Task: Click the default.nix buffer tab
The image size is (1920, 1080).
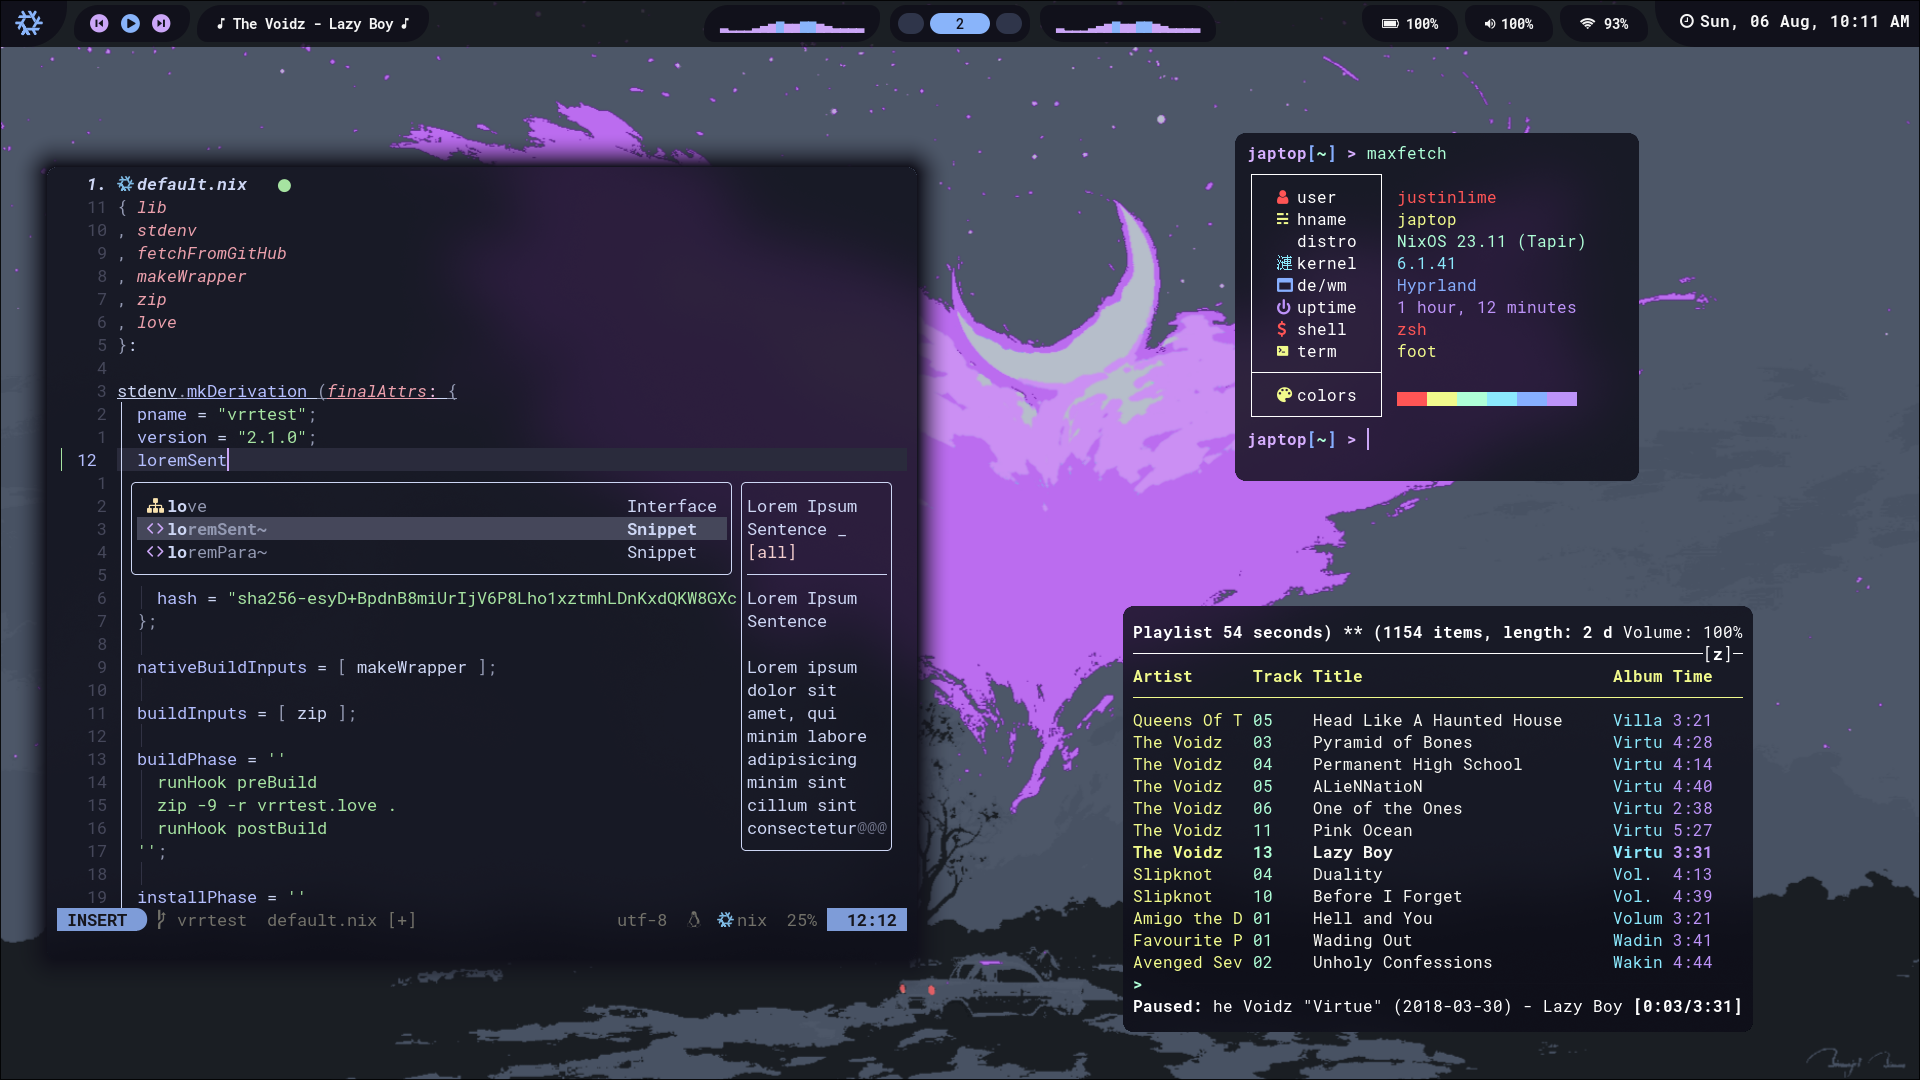Action: pos(190,184)
